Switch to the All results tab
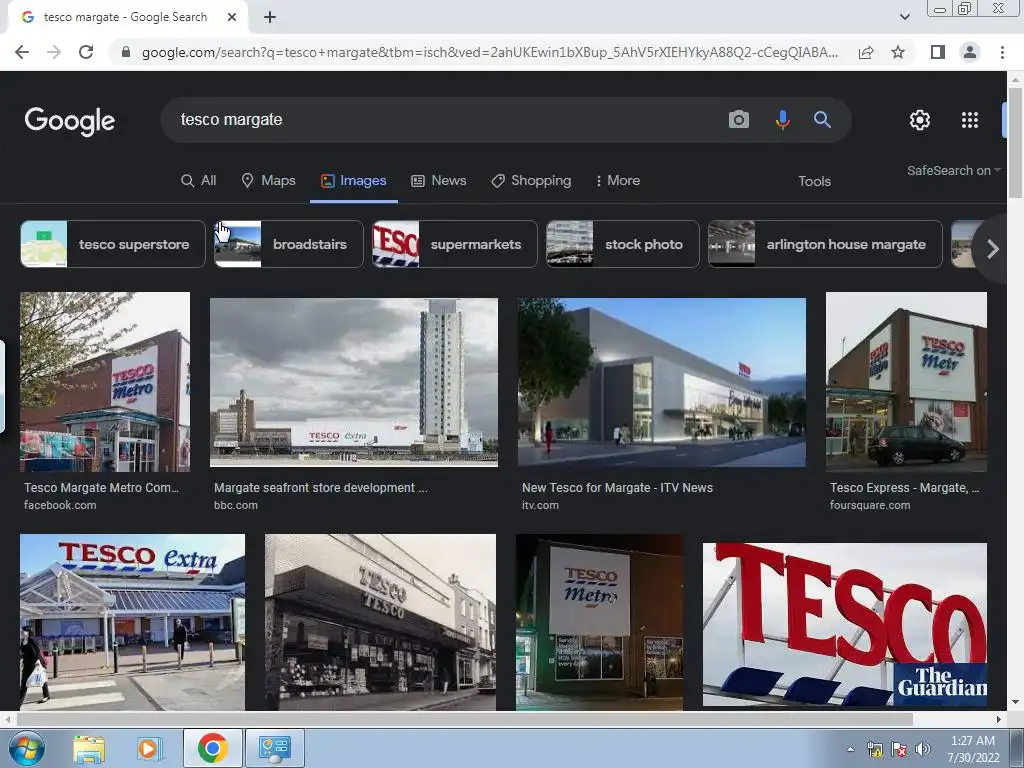1024x768 pixels. (199, 181)
